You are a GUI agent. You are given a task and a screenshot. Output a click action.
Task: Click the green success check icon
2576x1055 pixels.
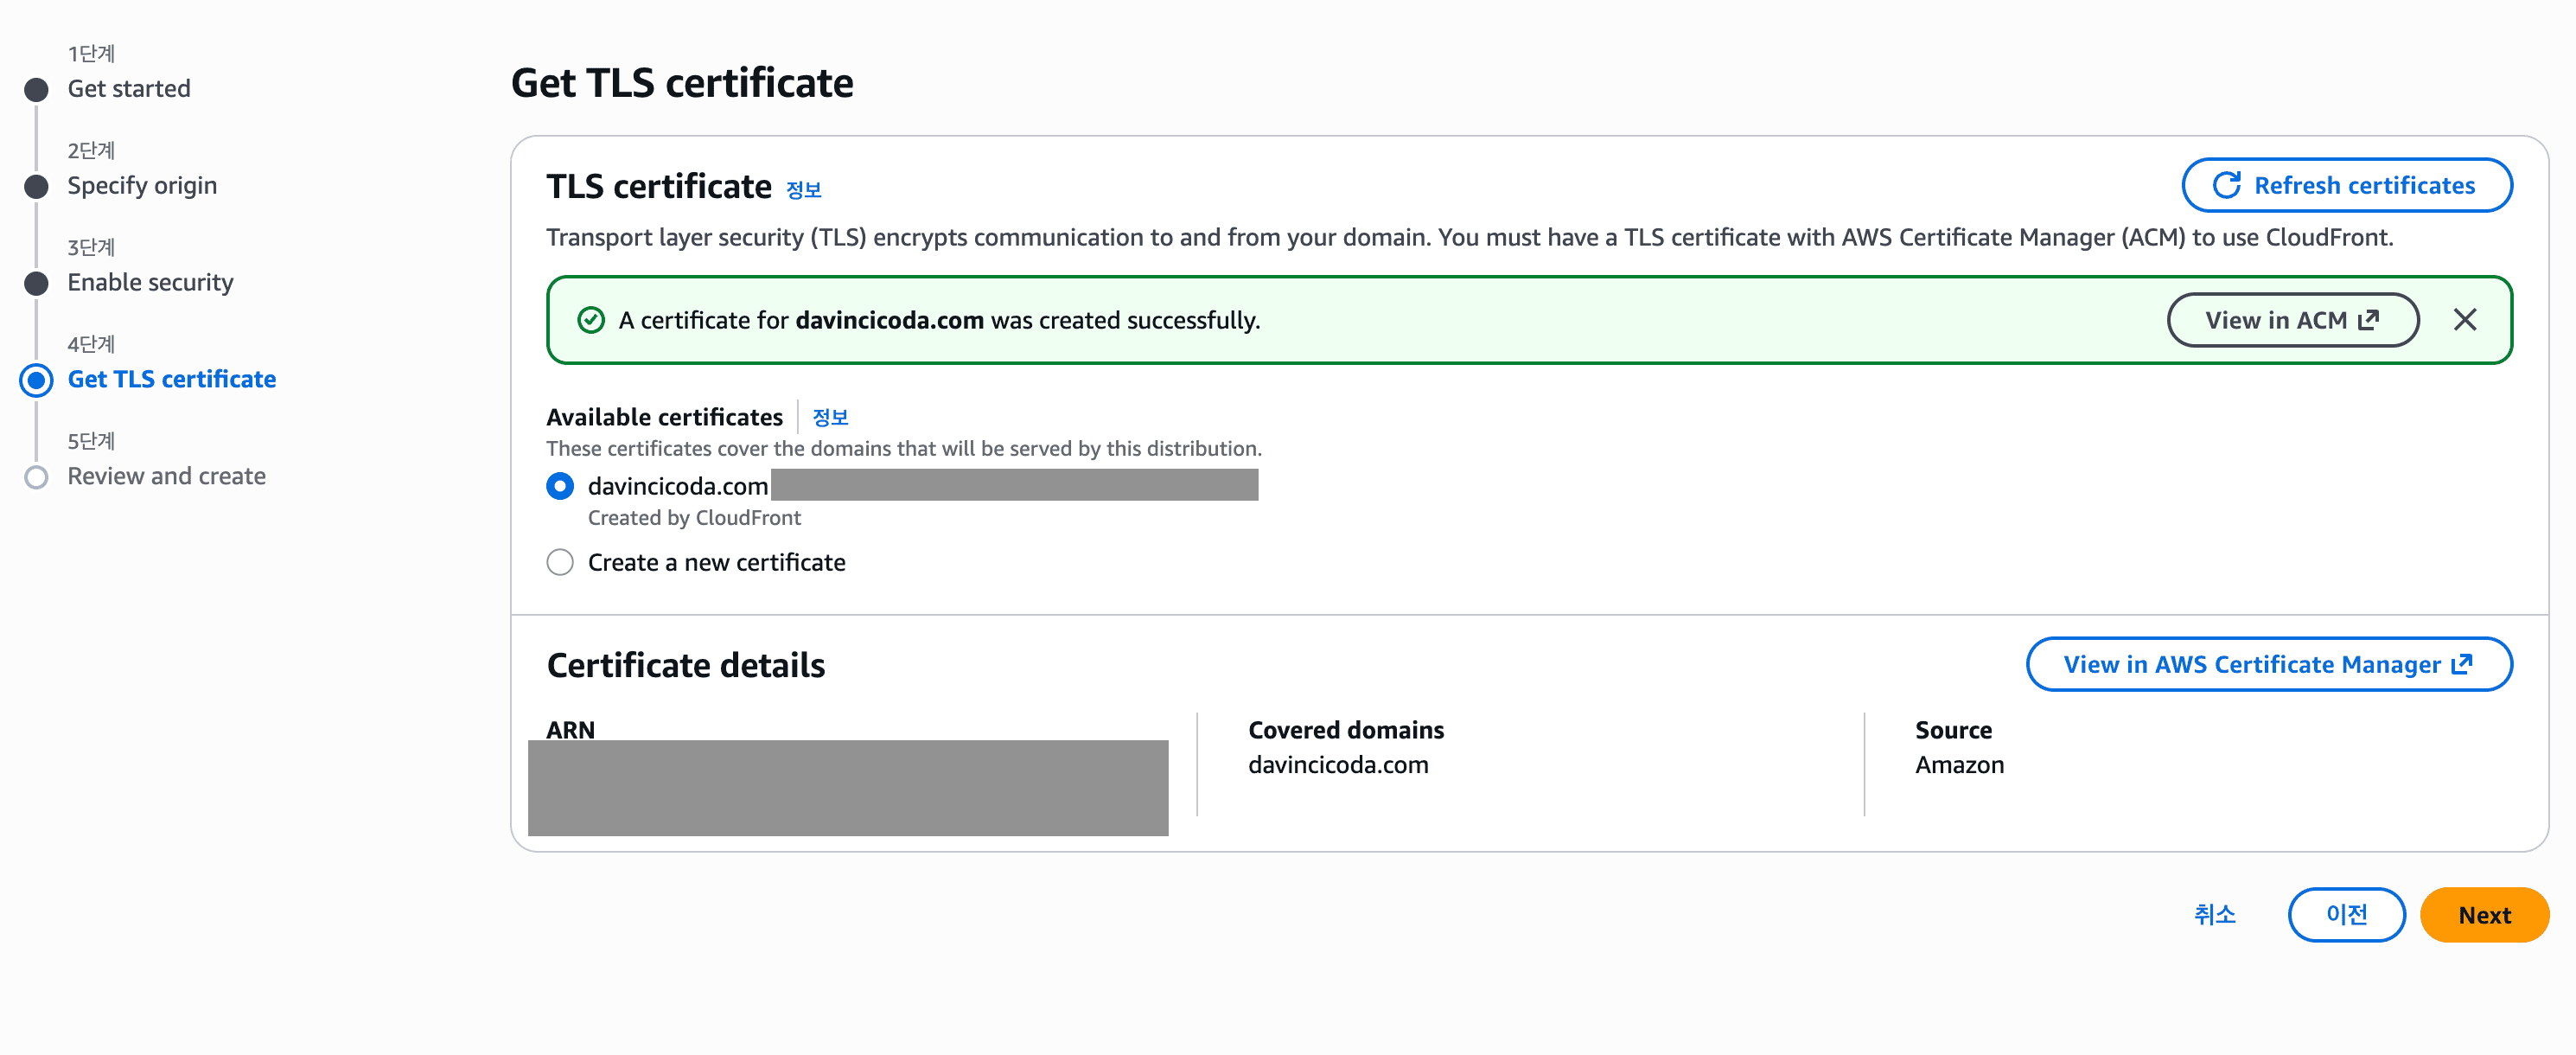coord(591,320)
